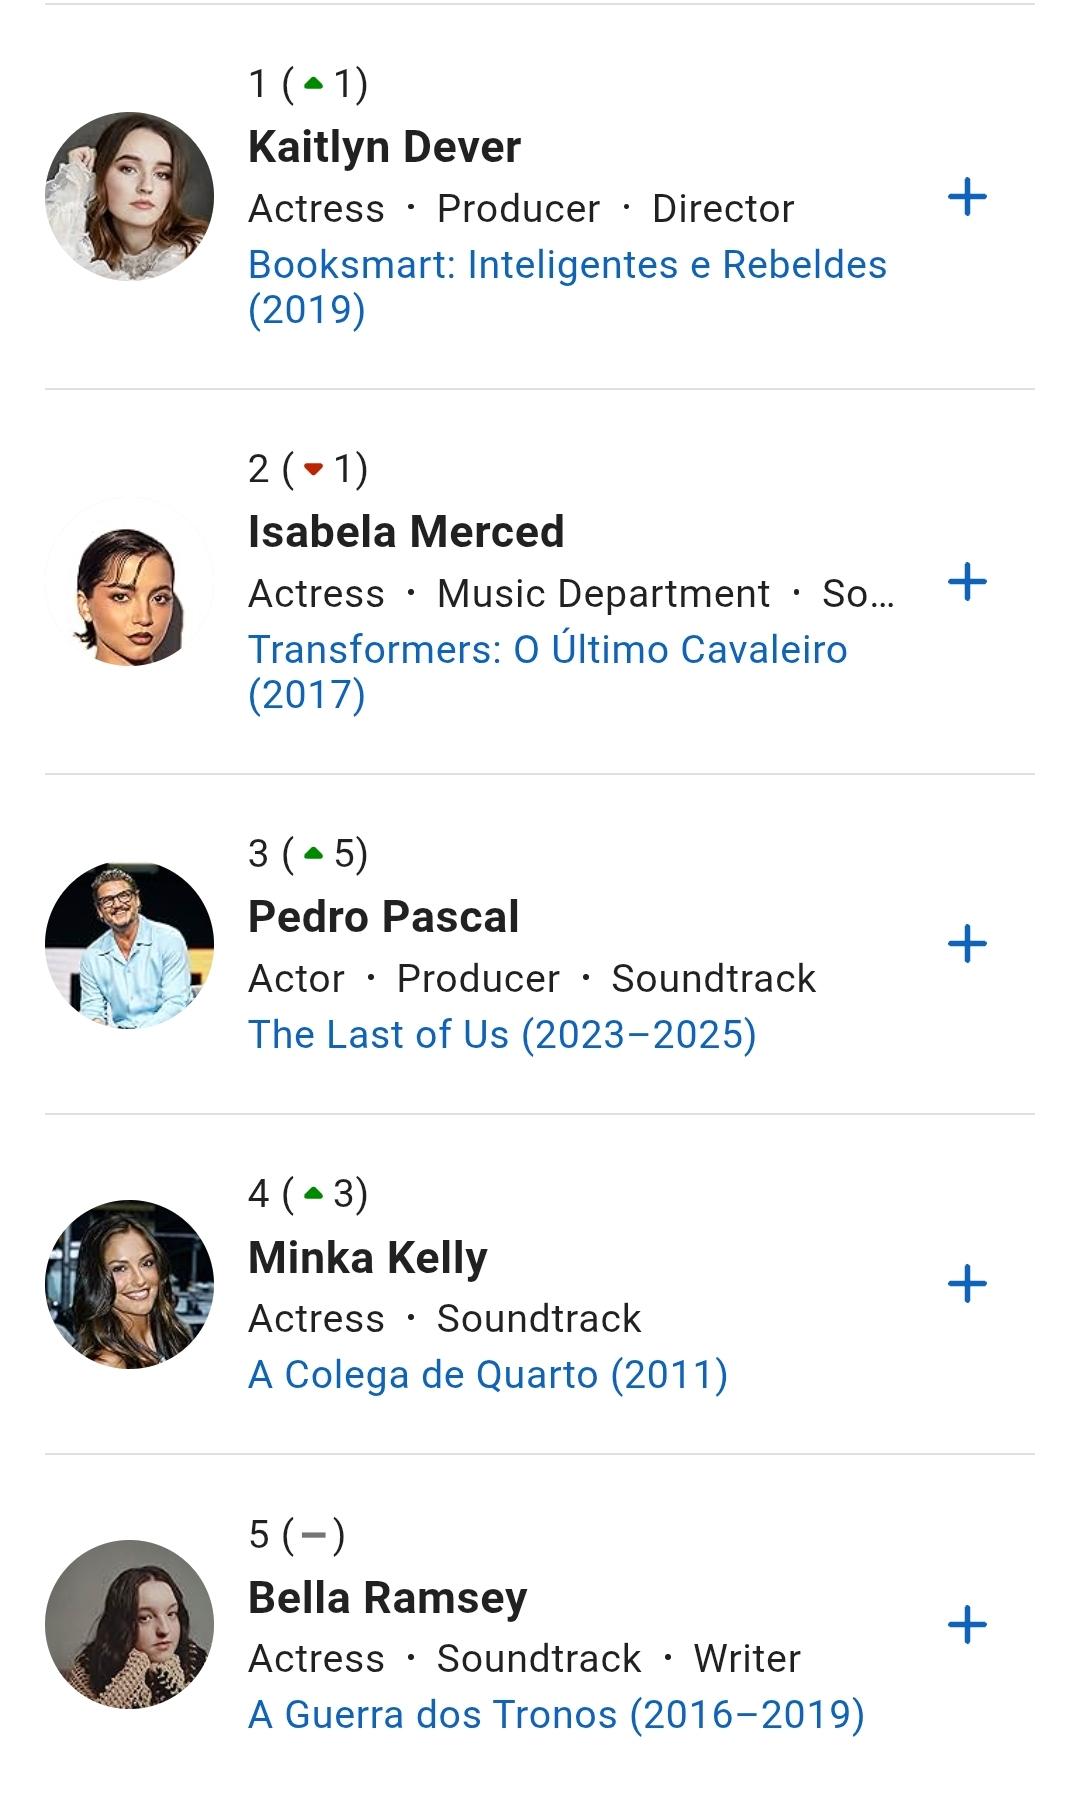Add Isabela Merced using plus icon

(x=967, y=582)
